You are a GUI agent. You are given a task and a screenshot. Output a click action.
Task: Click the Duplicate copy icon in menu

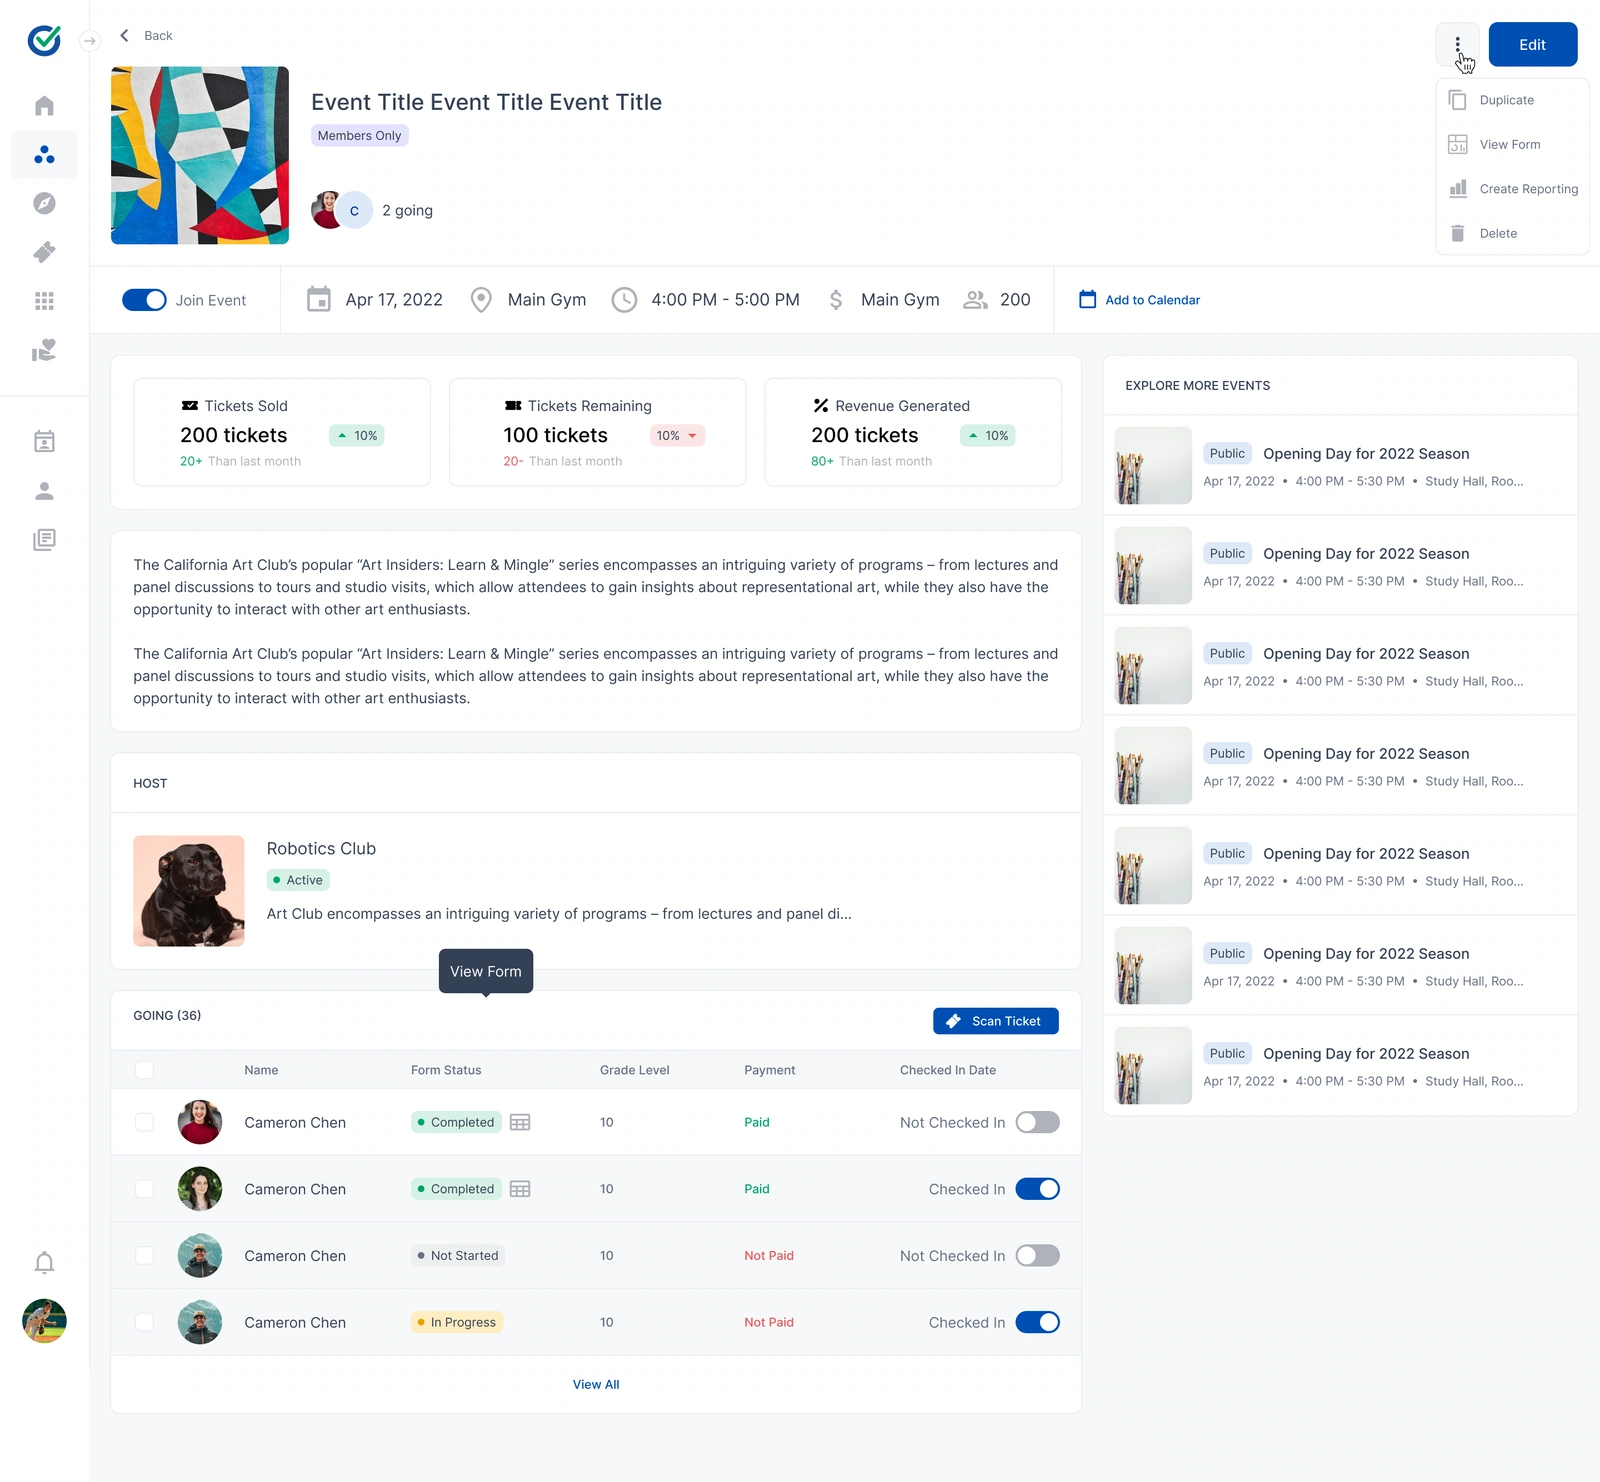tap(1458, 100)
